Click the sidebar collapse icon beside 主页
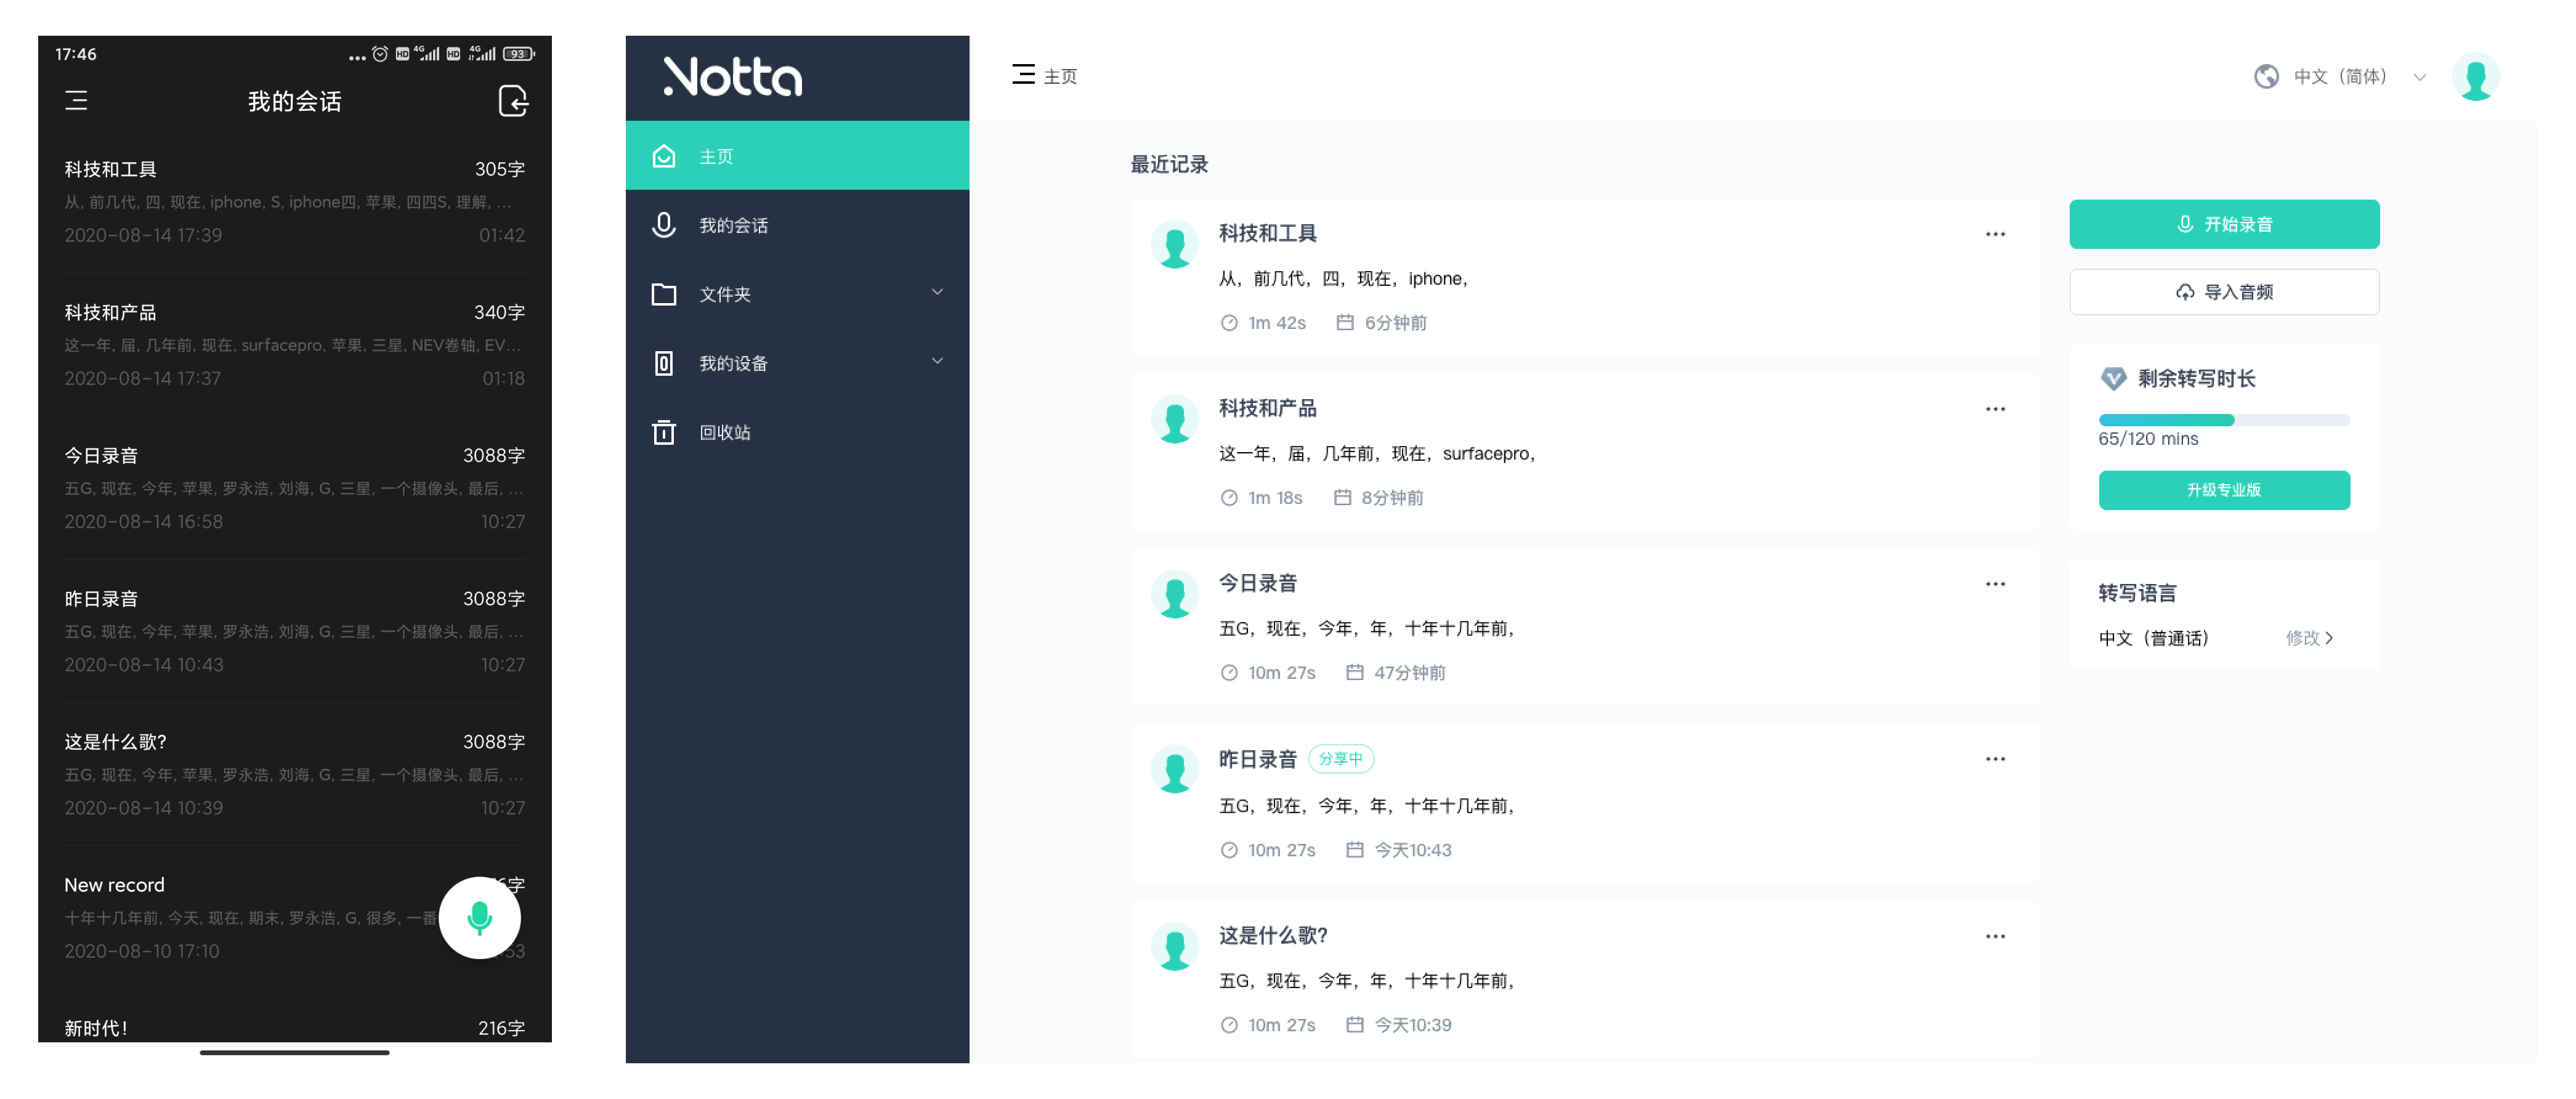Image resolution: width=2576 pixels, height=1099 pixels. tap(1022, 75)
